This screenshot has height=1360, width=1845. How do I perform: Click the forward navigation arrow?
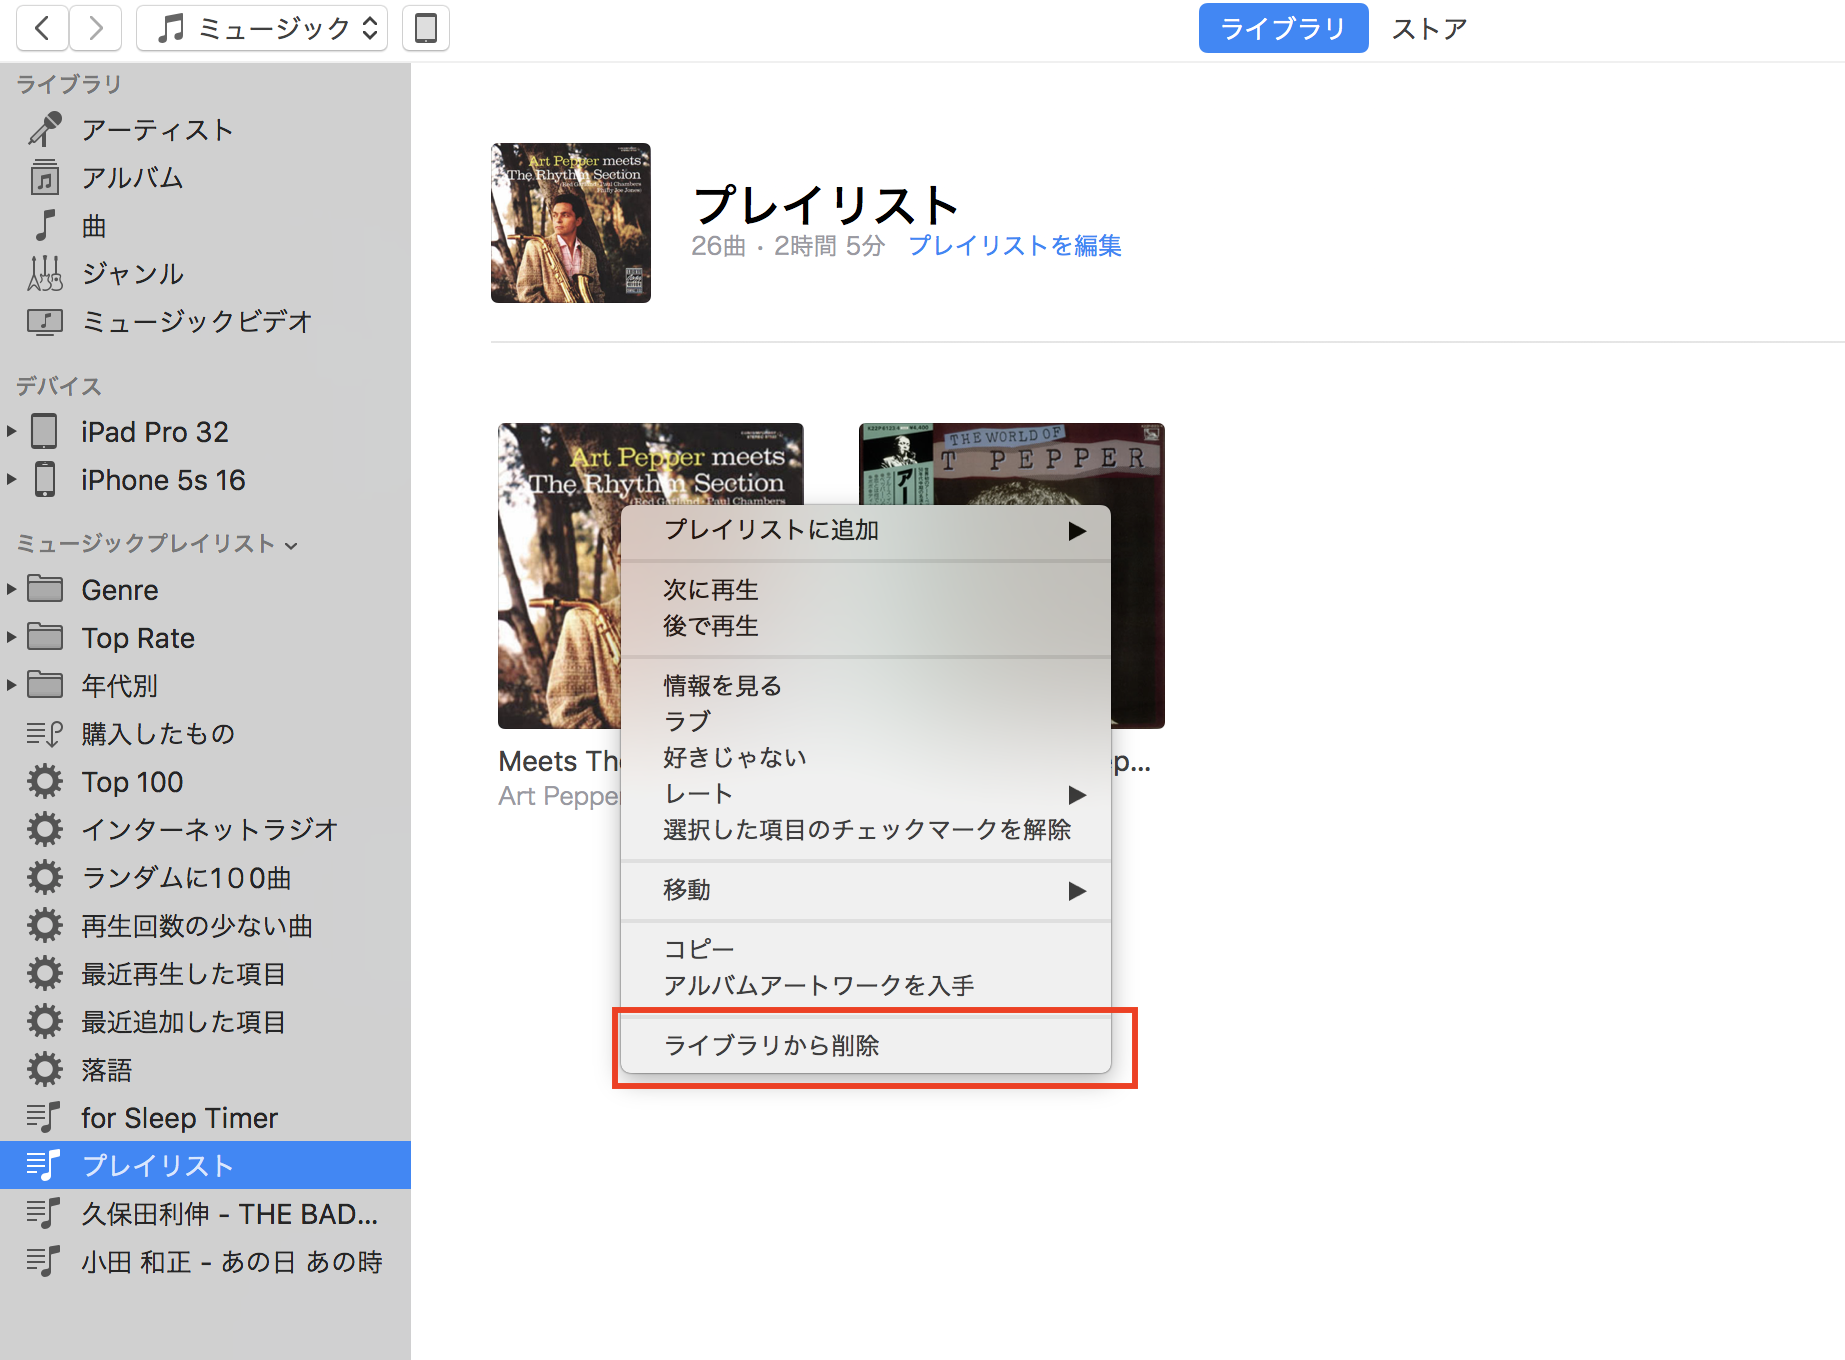pos(95,28)
